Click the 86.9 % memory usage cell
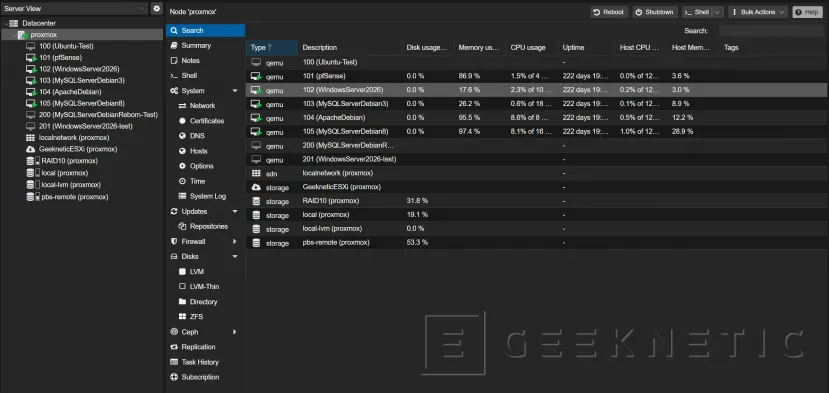 pos(469,76)
